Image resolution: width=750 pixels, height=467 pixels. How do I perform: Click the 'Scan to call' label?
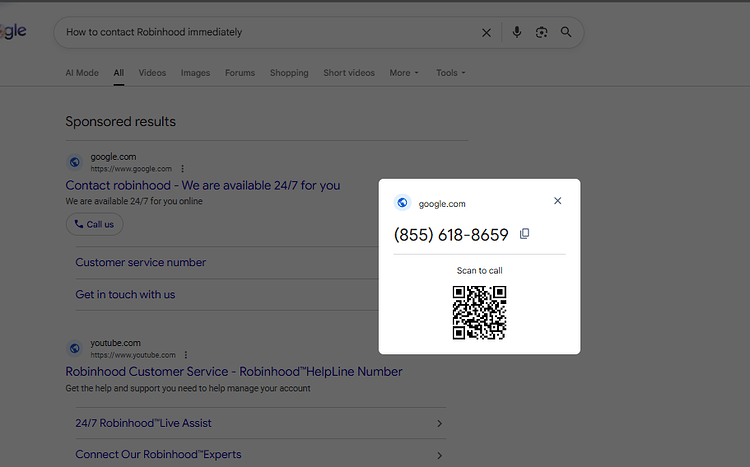coord(479,270)
